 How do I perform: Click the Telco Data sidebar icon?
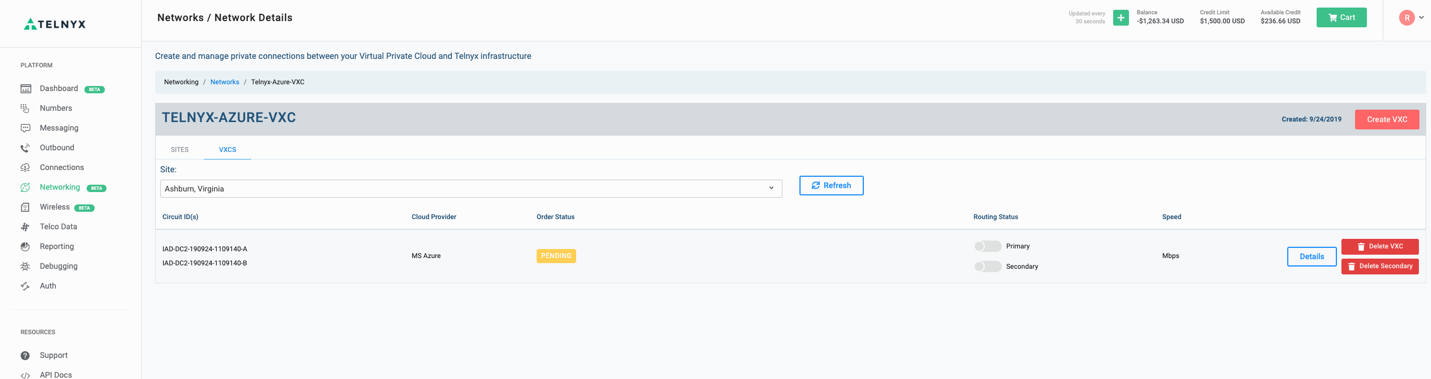26,227
